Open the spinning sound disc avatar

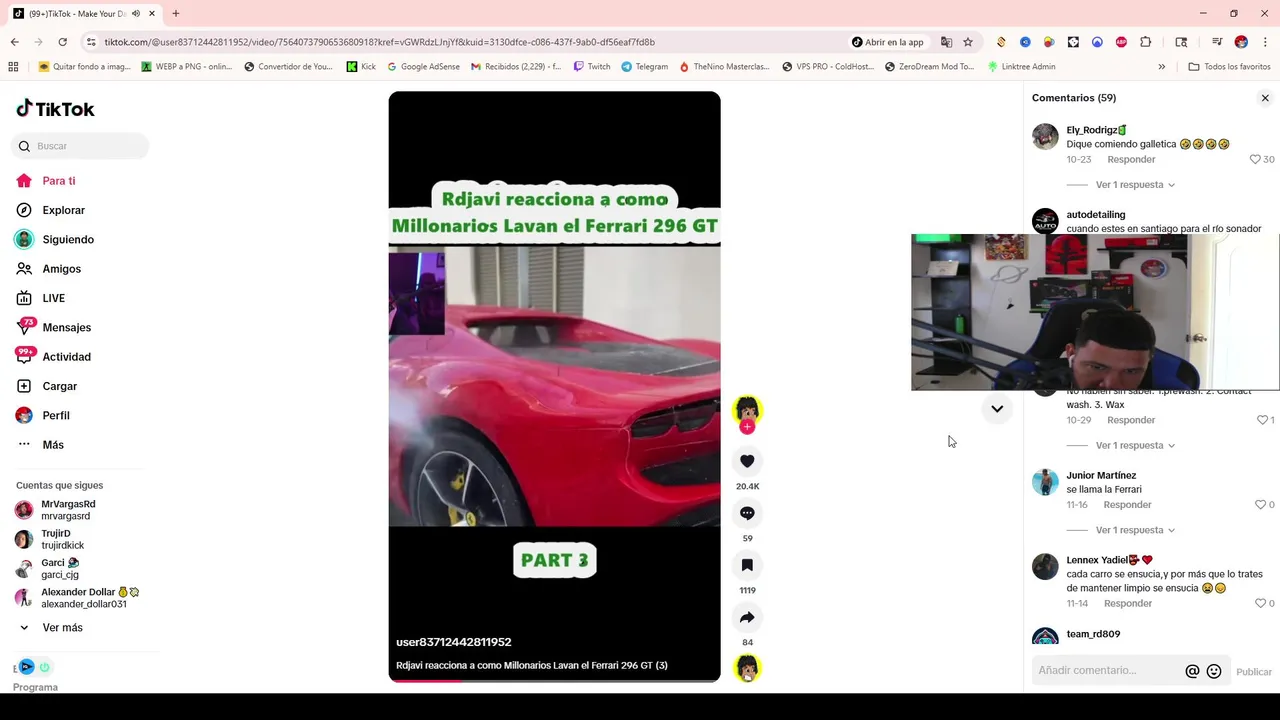pos(747,668)
